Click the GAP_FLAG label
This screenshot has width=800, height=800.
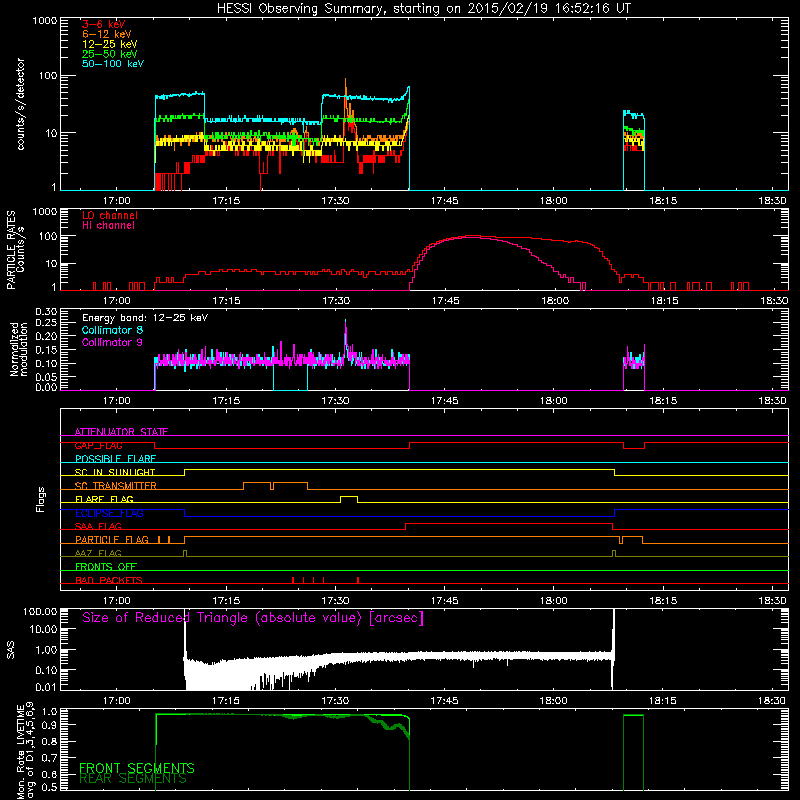click(x=98, y=445)
